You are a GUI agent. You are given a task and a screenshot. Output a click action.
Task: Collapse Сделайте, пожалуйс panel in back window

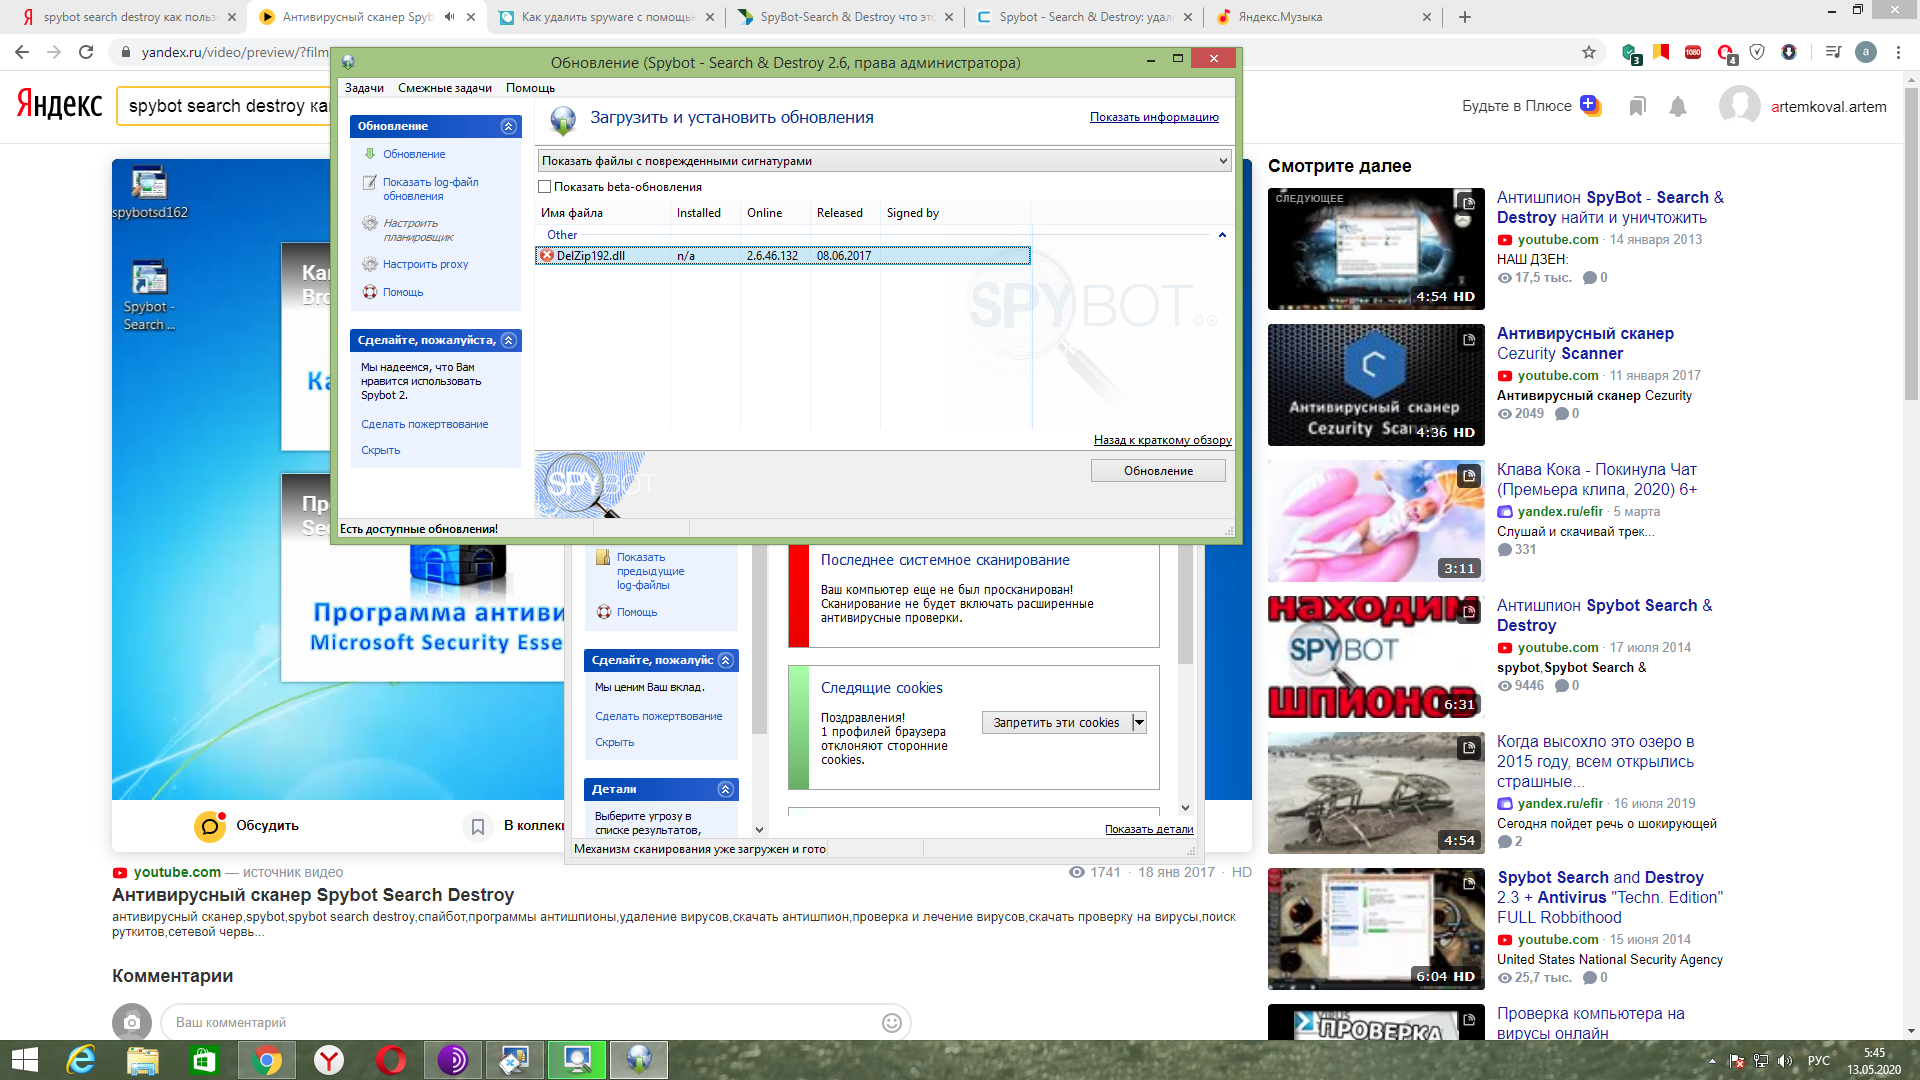coord(726,660)
